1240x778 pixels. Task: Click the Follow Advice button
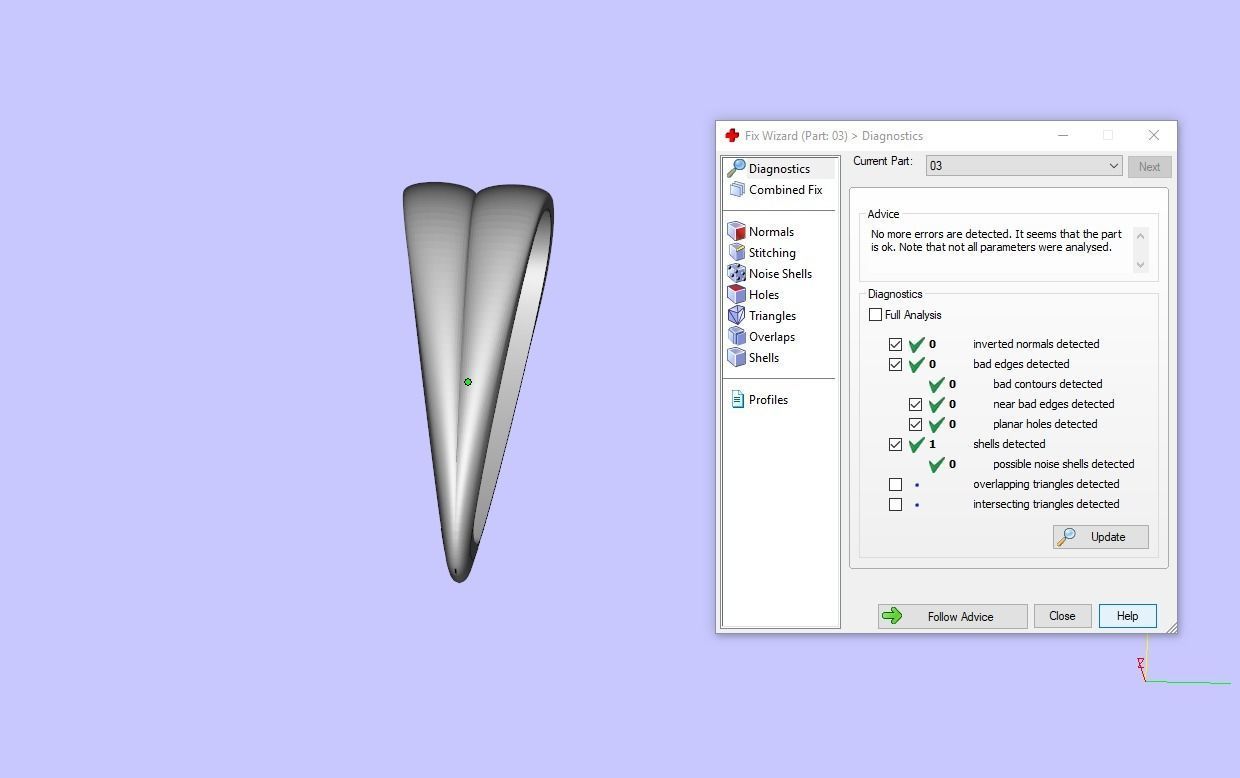pos(952,616)
